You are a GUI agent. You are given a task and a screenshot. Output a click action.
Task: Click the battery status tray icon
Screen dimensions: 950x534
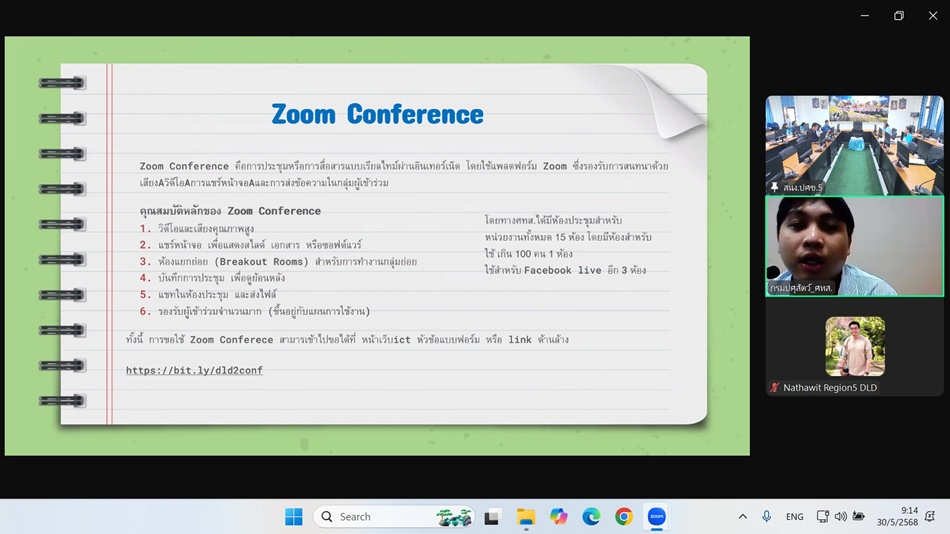[859, 516]
